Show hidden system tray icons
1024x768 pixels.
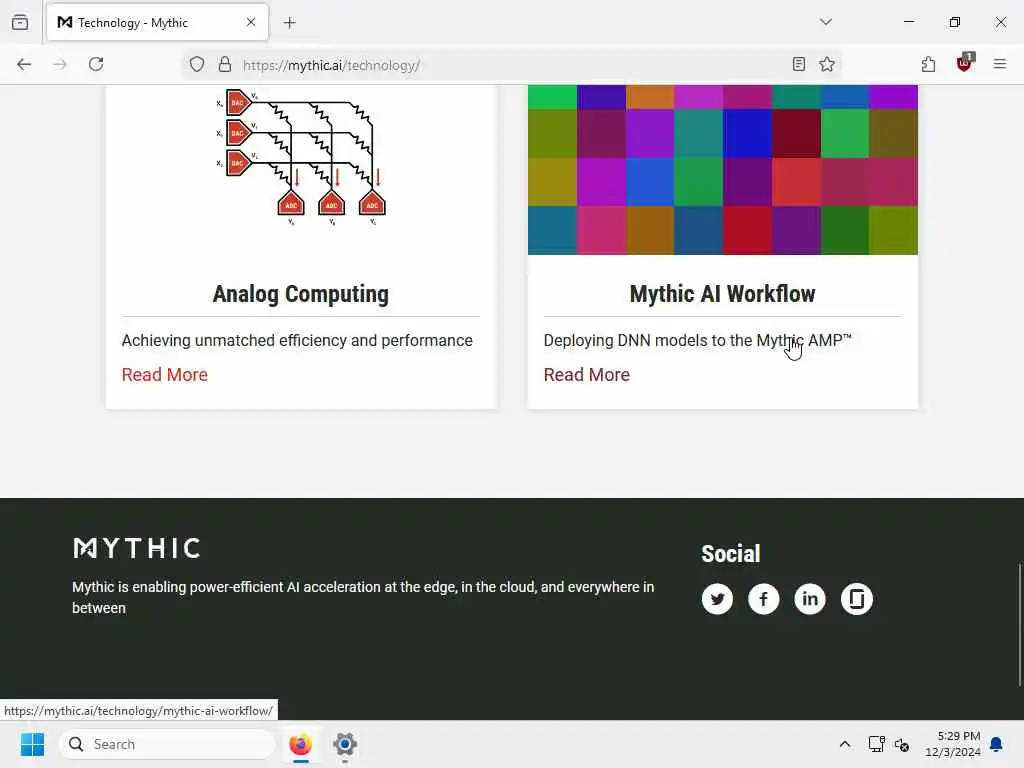tap(844, 744)
